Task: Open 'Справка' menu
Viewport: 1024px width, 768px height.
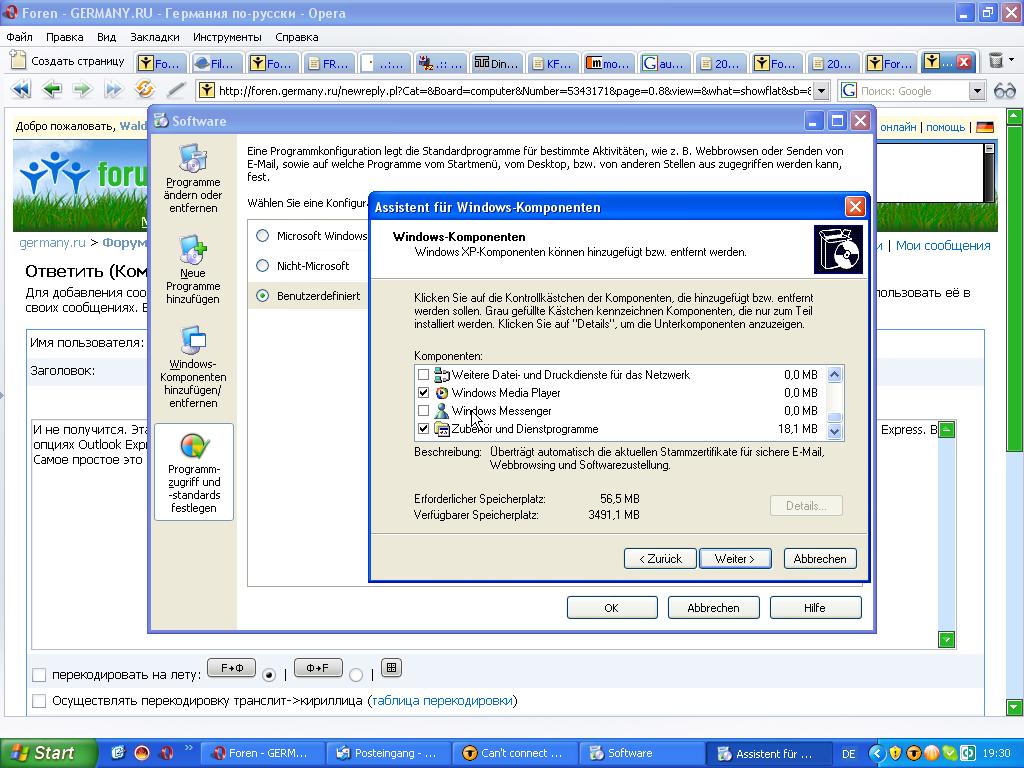Action: coord(296,37)
